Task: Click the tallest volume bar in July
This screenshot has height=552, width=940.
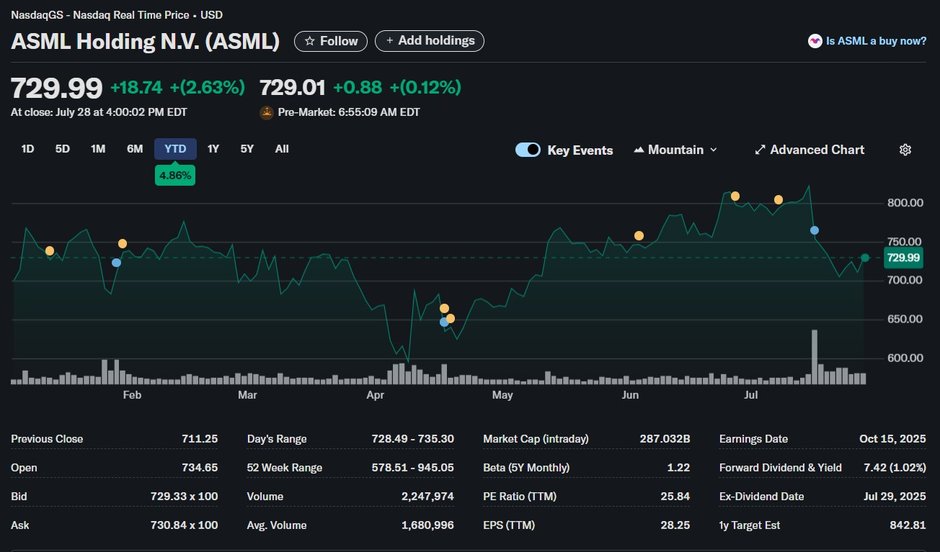Action: tap(814, 357)
